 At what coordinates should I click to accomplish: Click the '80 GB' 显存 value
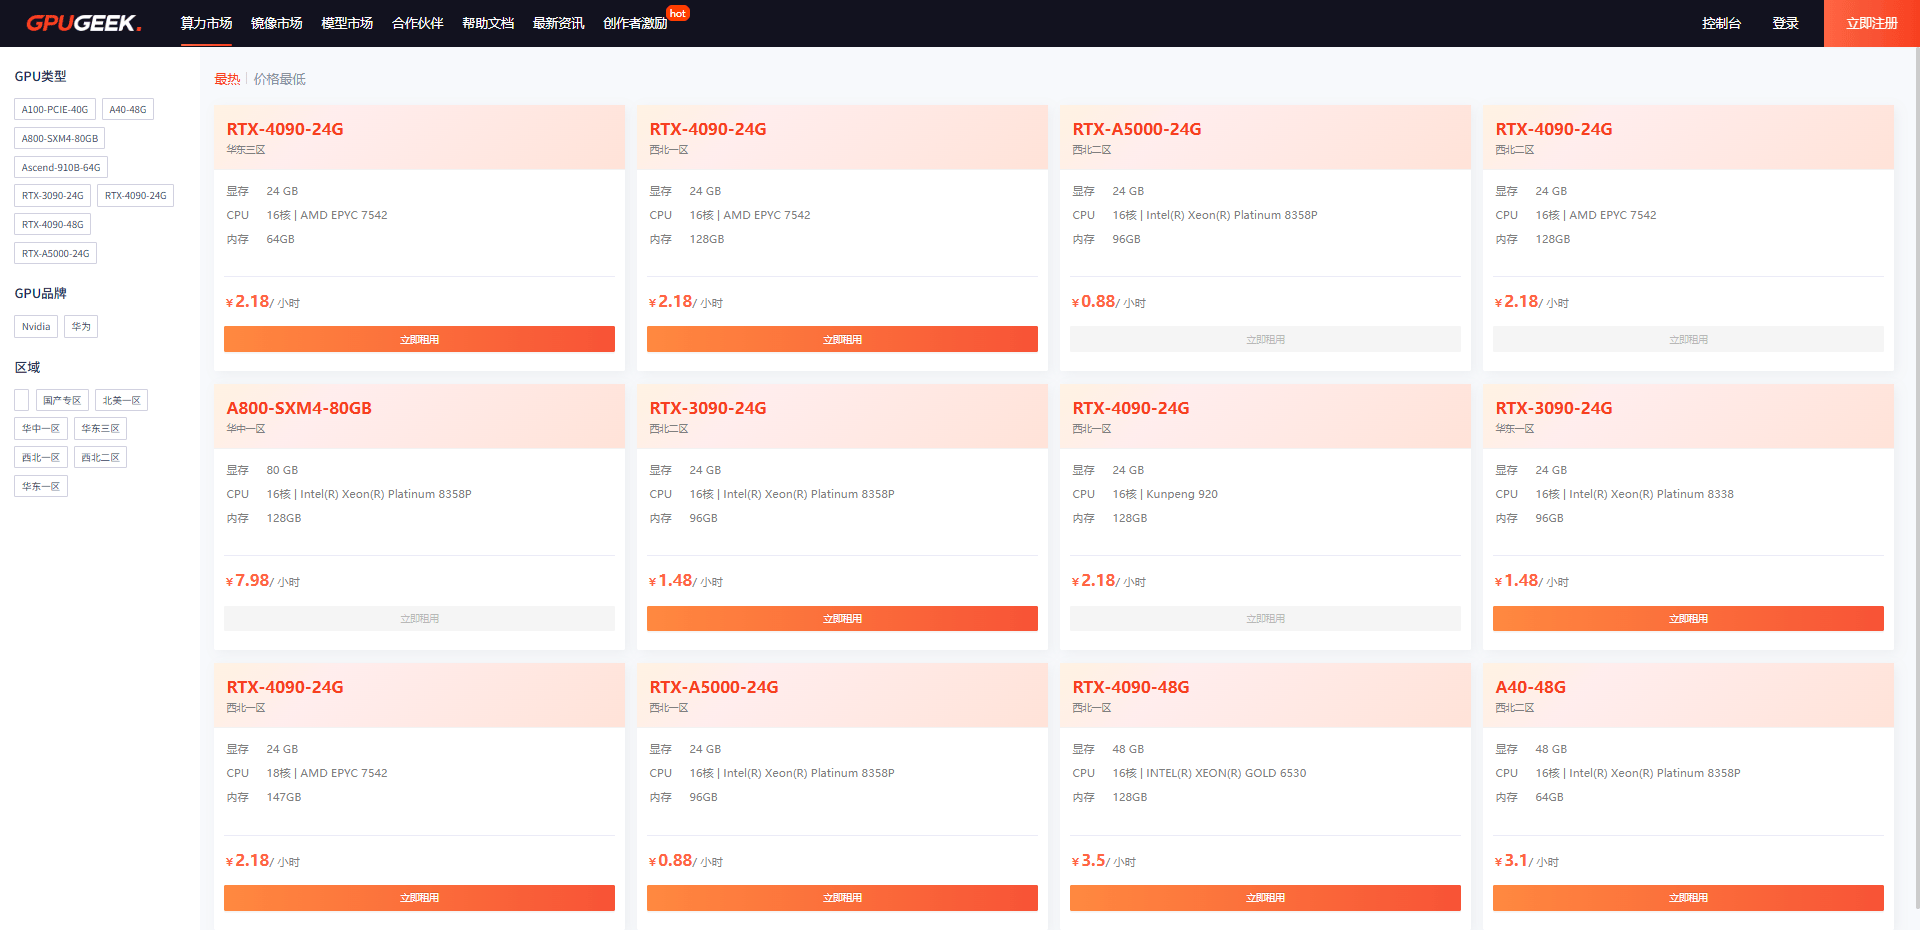(x=282, y=470)
